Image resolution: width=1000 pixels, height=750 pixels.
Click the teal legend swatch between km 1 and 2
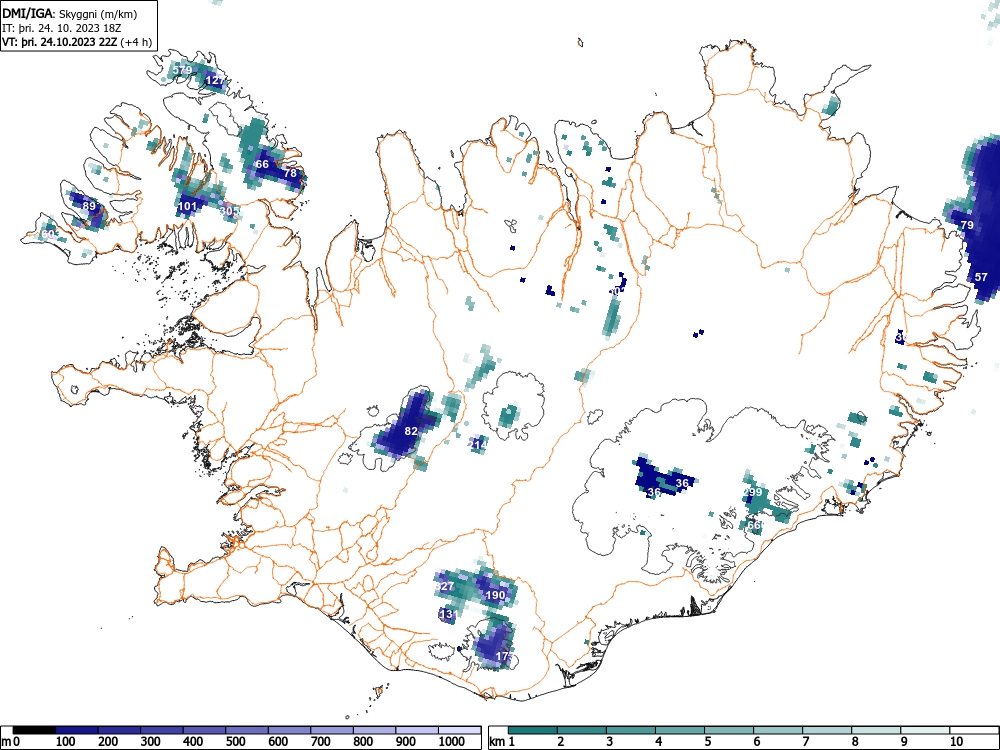(533, 730)
